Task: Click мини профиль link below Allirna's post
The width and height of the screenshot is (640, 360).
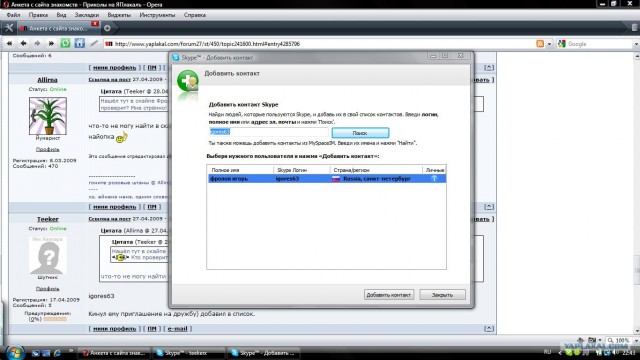Action: [x=114, y=207]
